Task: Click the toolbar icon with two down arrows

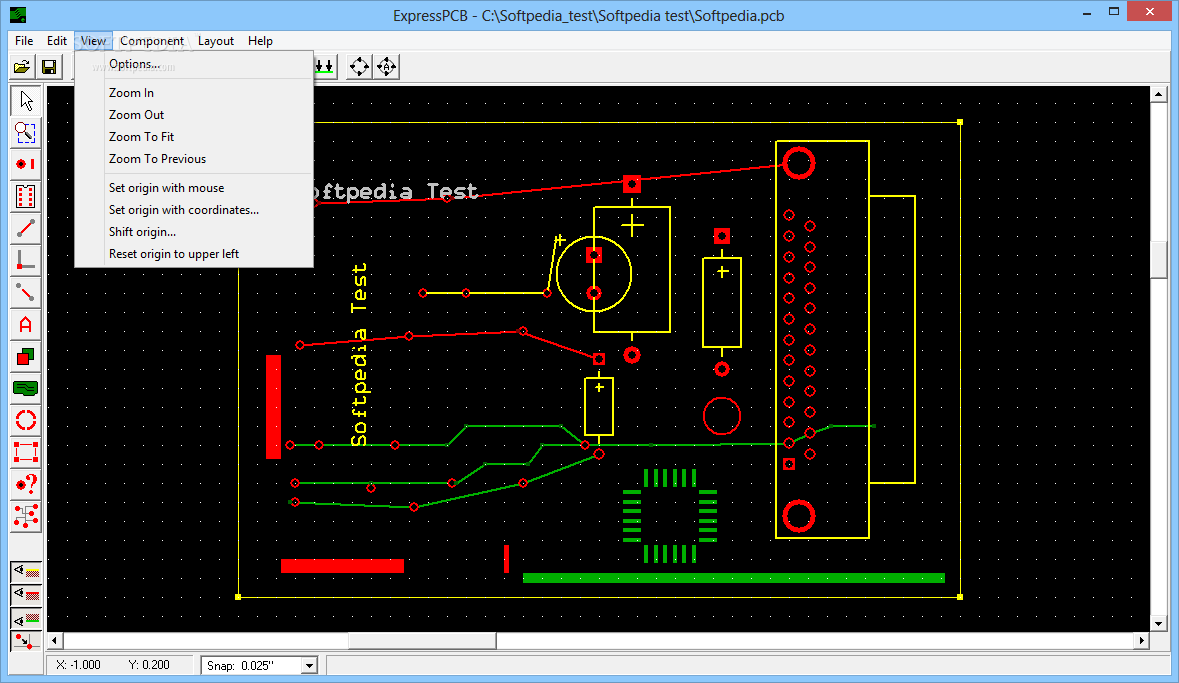Action: point(325,67)
